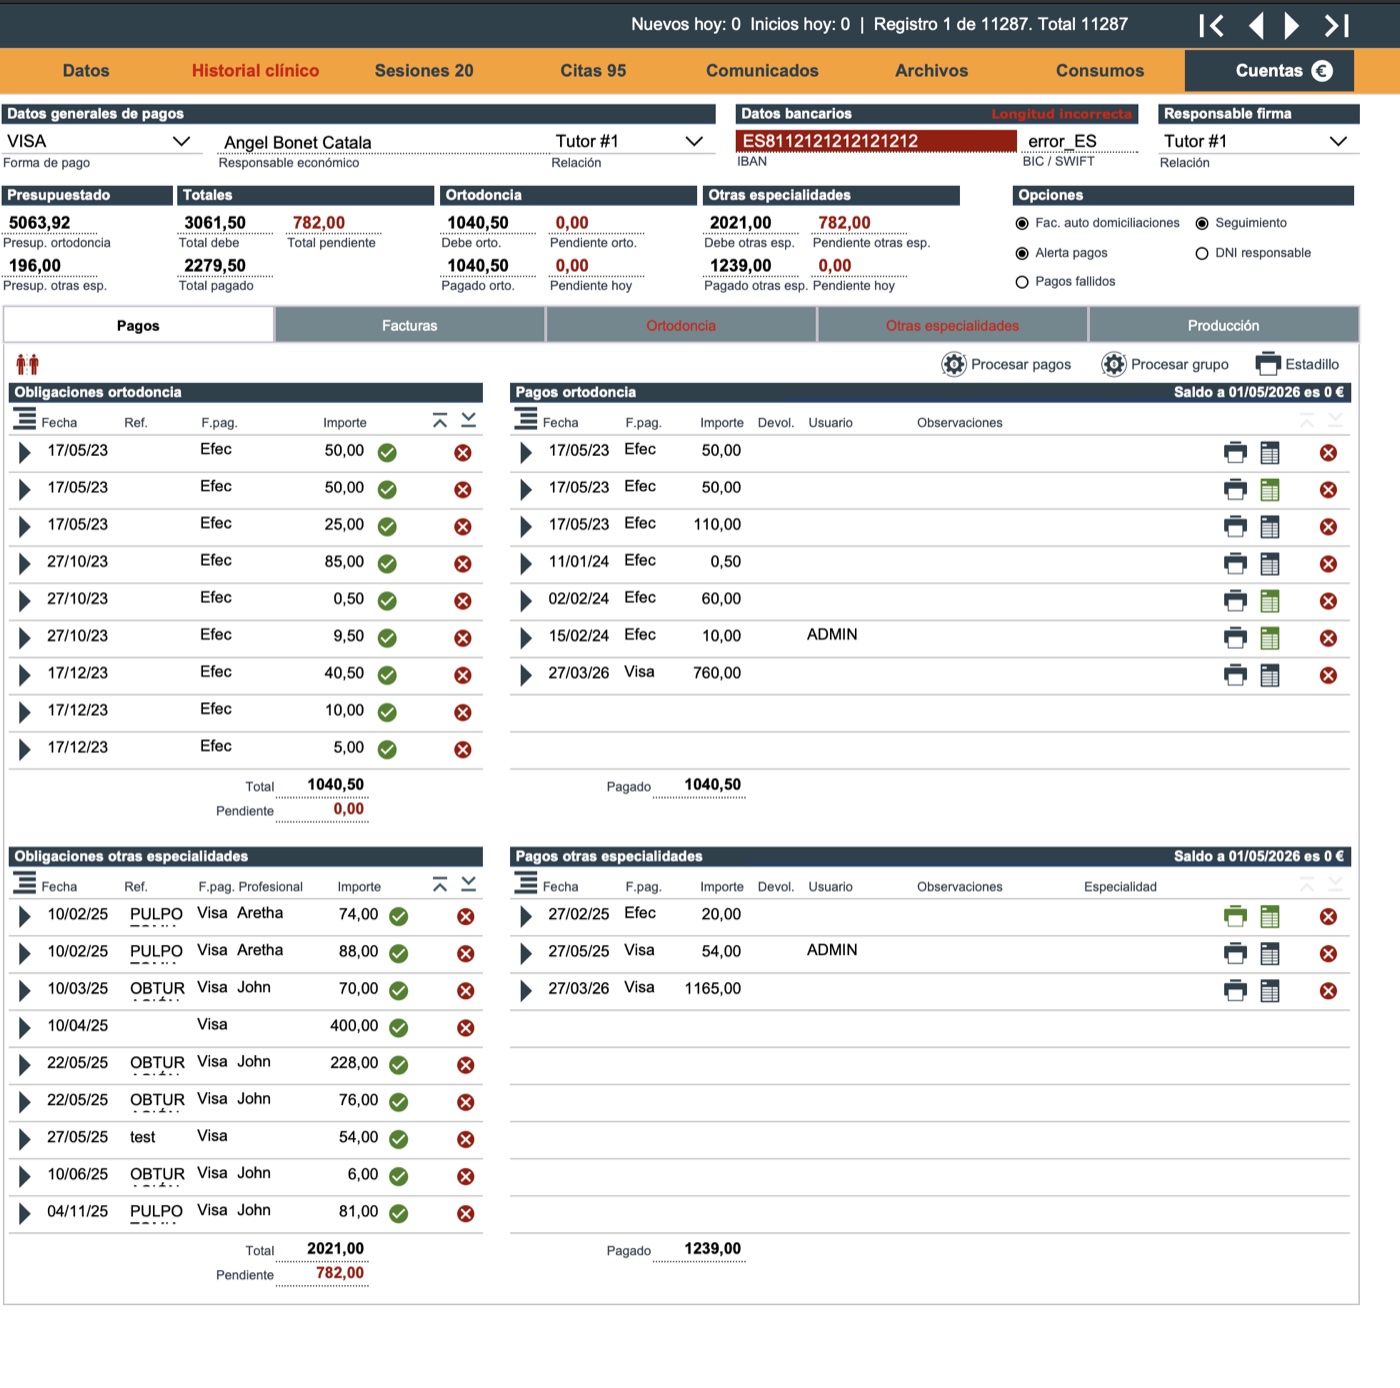Go to the first record arrow
This screenshot has height=1388, width=1400.
pos(1211,25)
